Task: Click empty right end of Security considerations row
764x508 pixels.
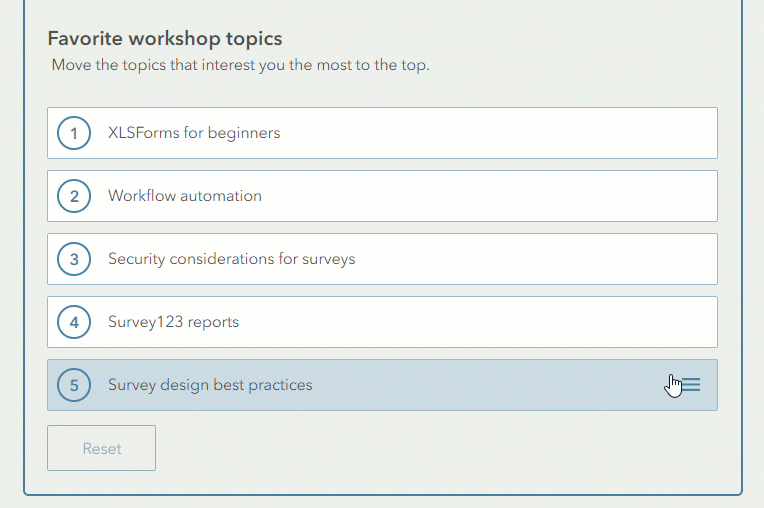Action: point(650,259)
